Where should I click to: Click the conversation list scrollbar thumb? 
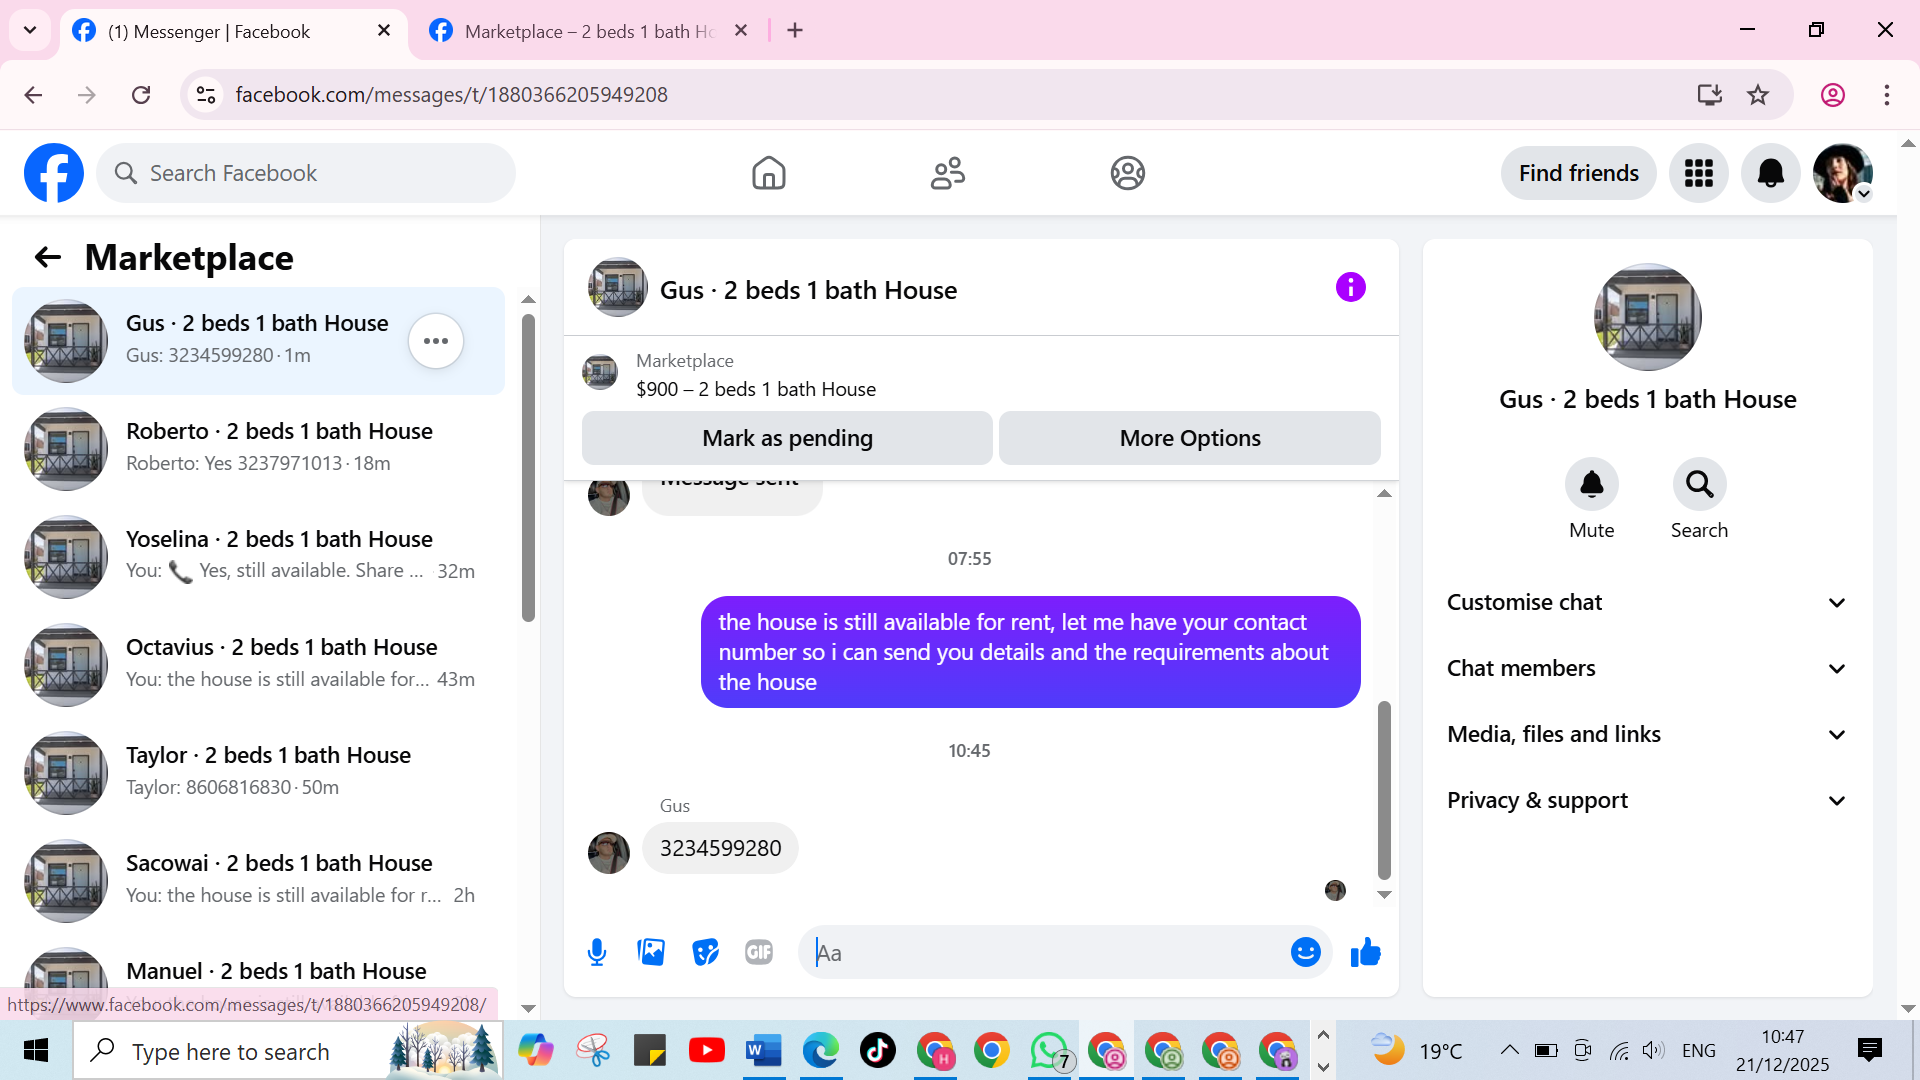[528, 467]
